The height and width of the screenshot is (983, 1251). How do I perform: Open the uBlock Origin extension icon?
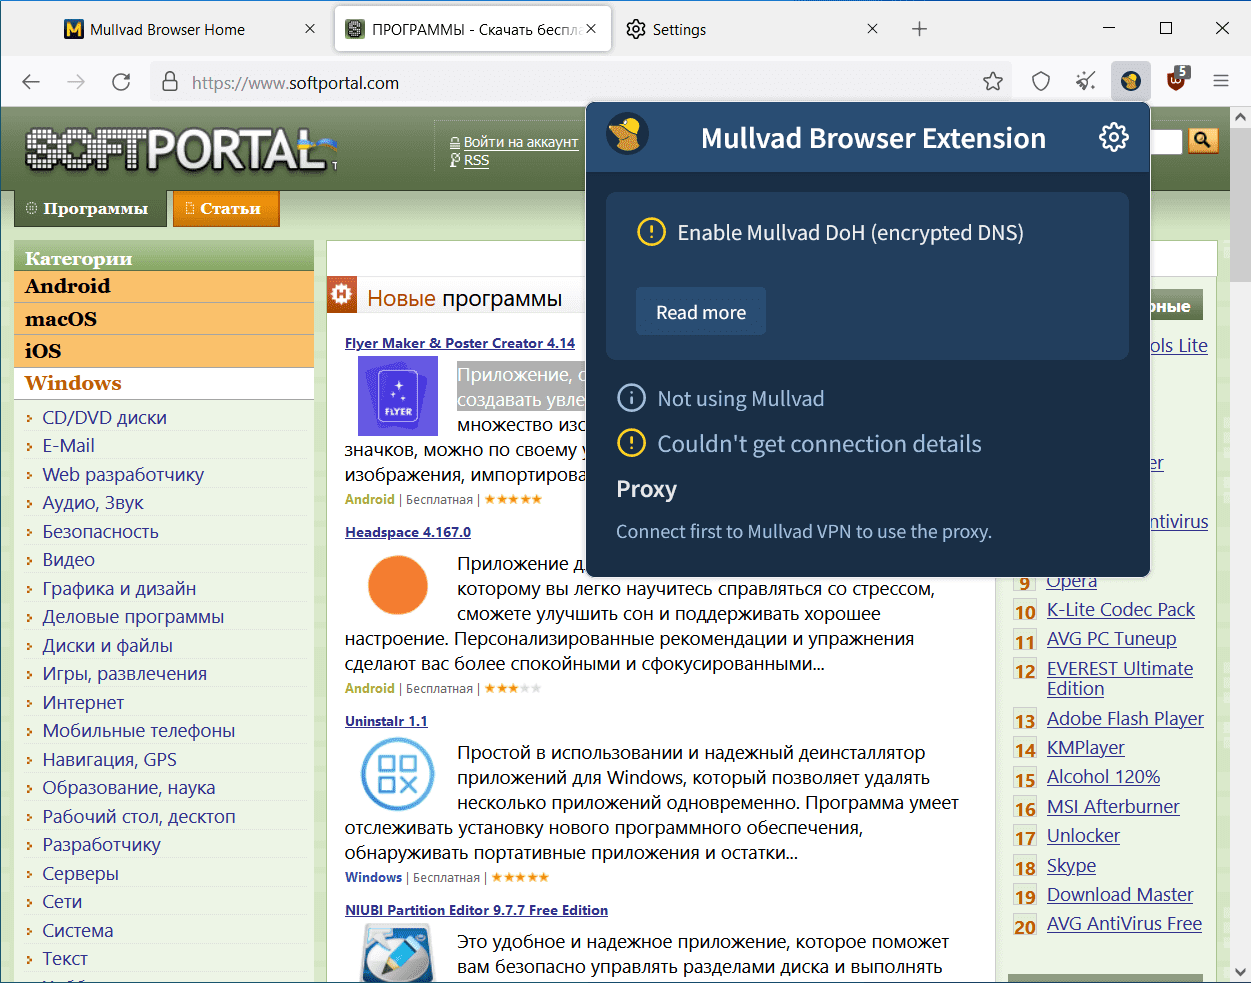click(x=1177, y=80)
